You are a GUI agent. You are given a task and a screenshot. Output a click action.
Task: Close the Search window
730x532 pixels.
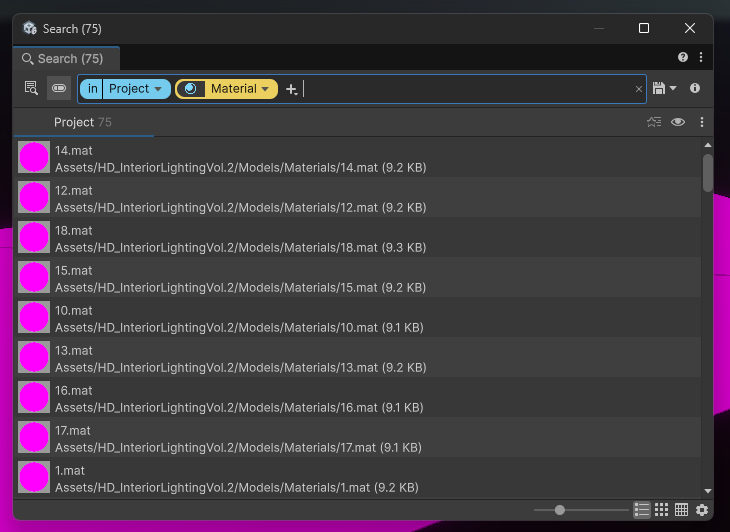690,28
